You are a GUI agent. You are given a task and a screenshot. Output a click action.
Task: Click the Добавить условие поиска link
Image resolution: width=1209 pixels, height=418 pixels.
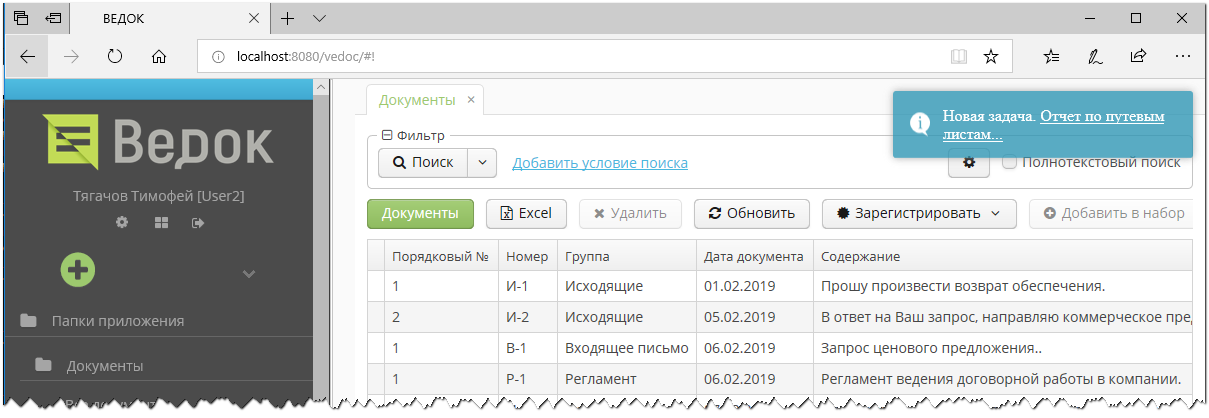[599, 163]
